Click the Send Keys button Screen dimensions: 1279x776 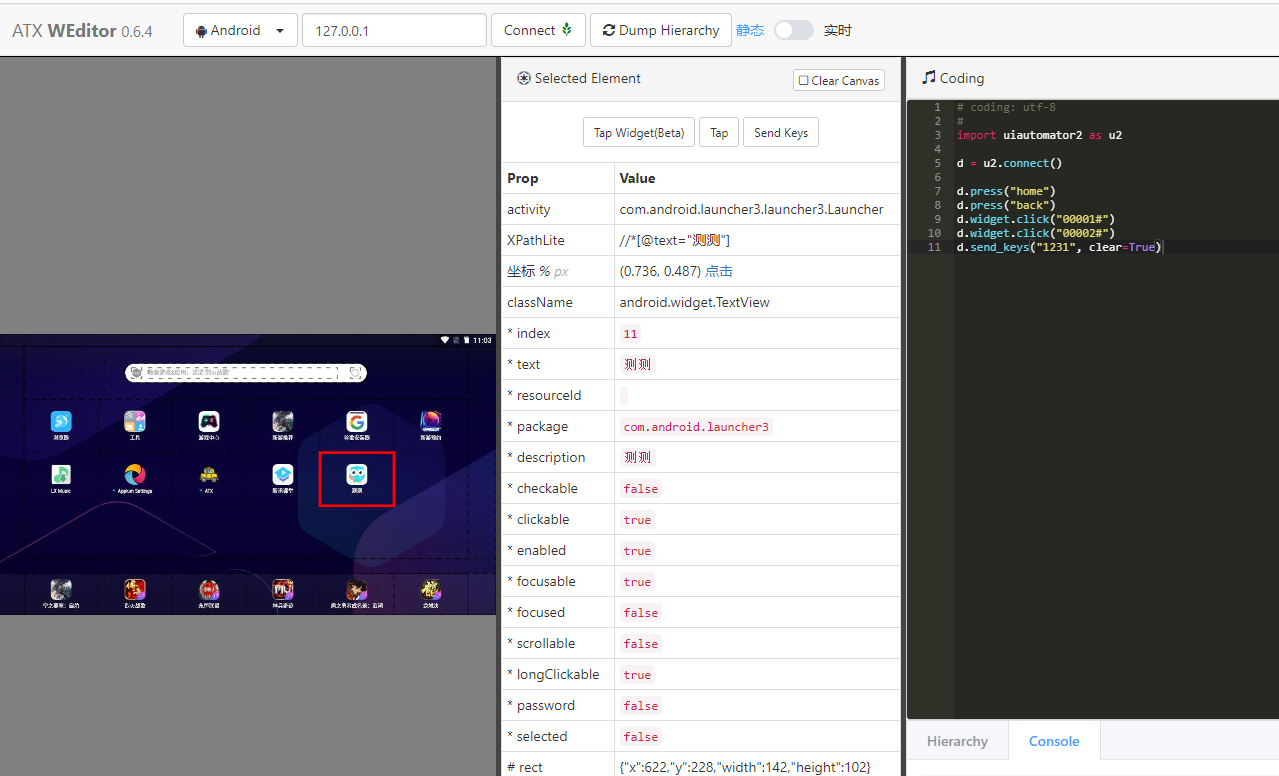click(x=781, y=132)
